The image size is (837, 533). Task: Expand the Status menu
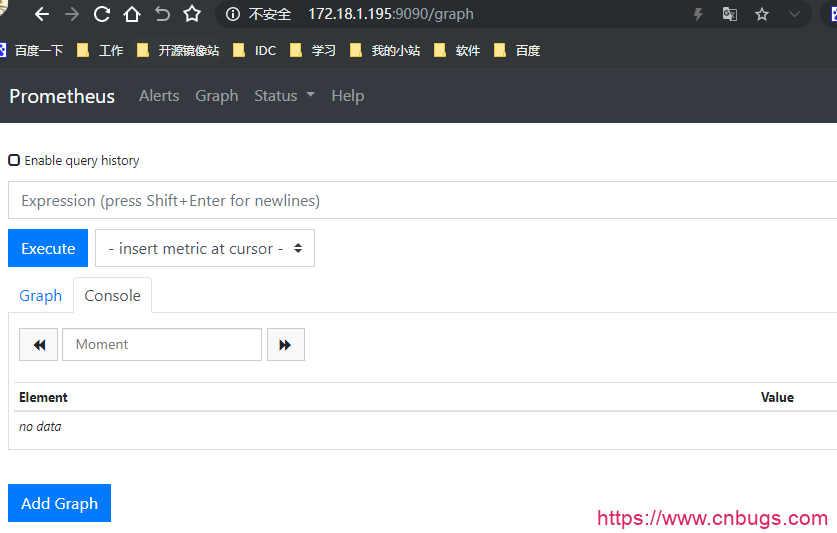click(x=284, y=96)
